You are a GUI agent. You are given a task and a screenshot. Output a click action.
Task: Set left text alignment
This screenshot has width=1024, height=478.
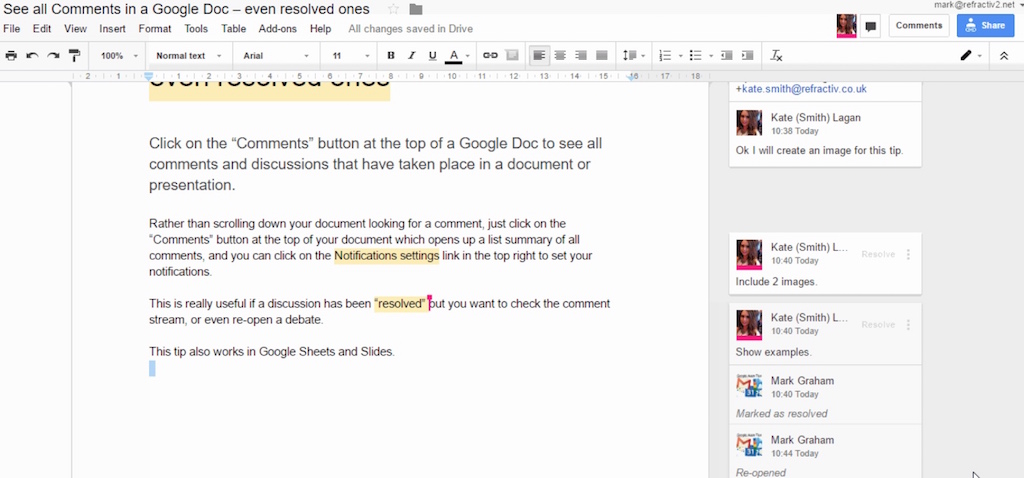pos(539,56)
